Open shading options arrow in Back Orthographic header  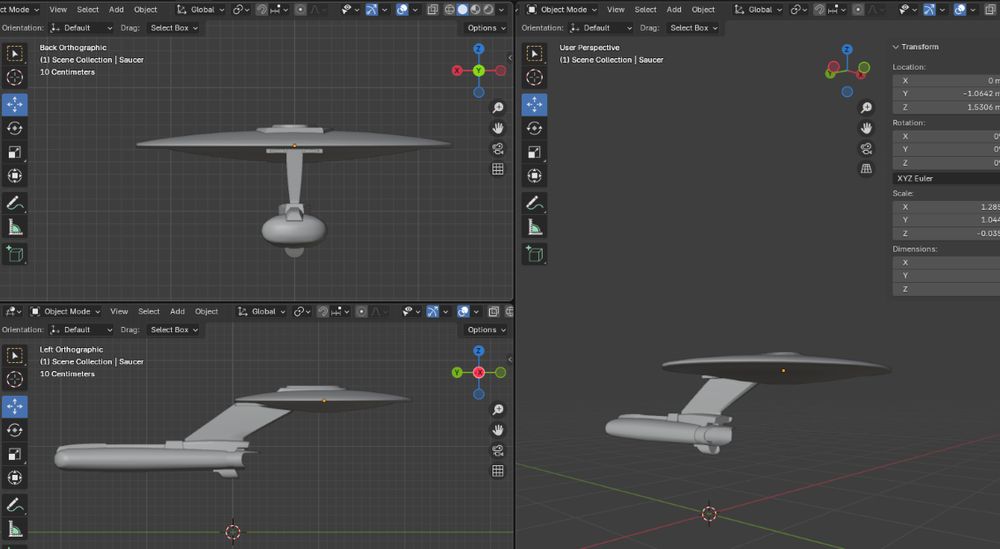[x=502, y=10]
